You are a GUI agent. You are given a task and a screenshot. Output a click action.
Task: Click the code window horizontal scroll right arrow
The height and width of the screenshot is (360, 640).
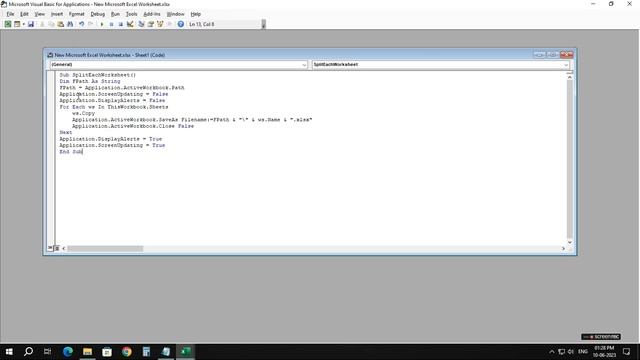click(563, 248)
